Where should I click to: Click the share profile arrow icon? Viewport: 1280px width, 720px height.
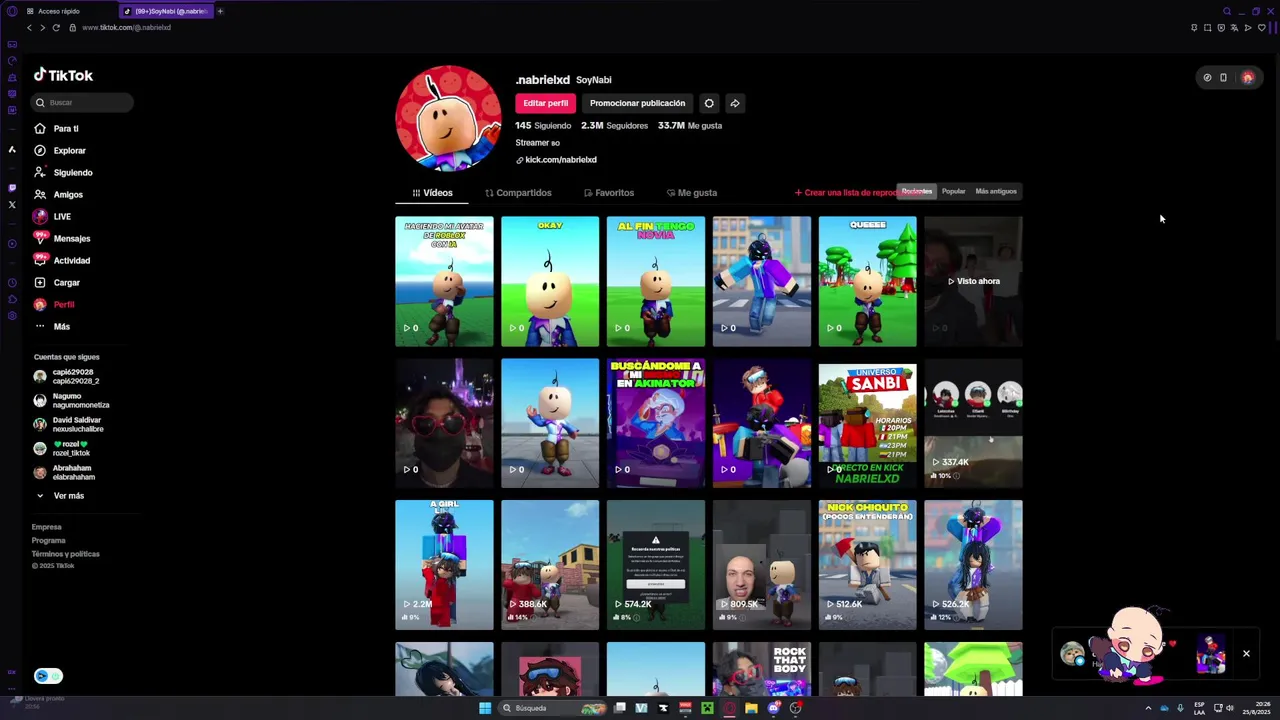tap(735, 103)
